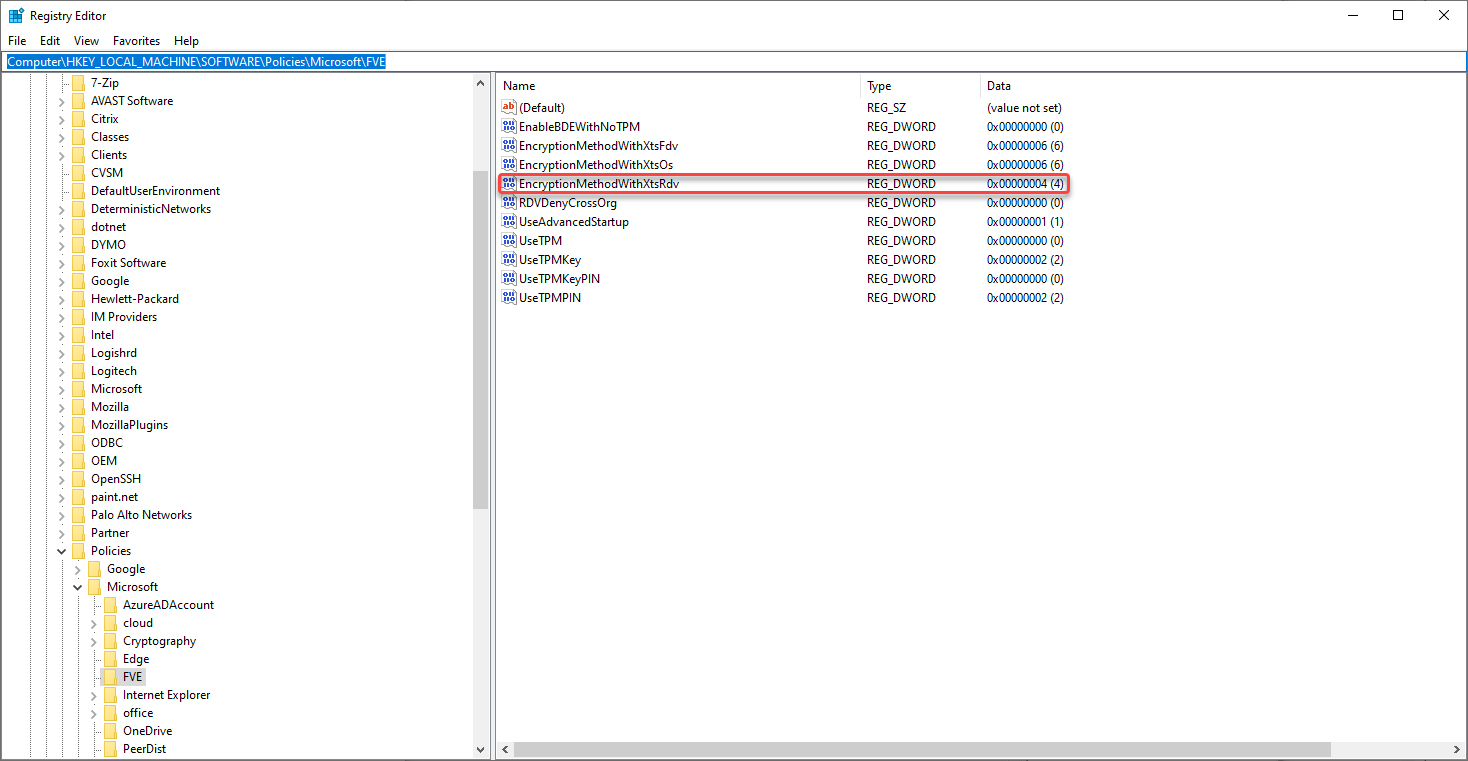The image size is (1468, 761).
Task: Select the IM Providers key
Action: pos(123,317)
